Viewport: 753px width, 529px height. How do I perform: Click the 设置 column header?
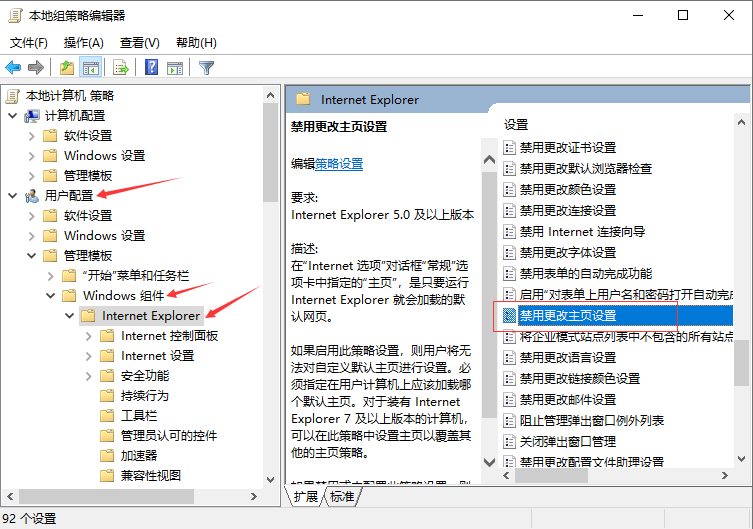516,125
